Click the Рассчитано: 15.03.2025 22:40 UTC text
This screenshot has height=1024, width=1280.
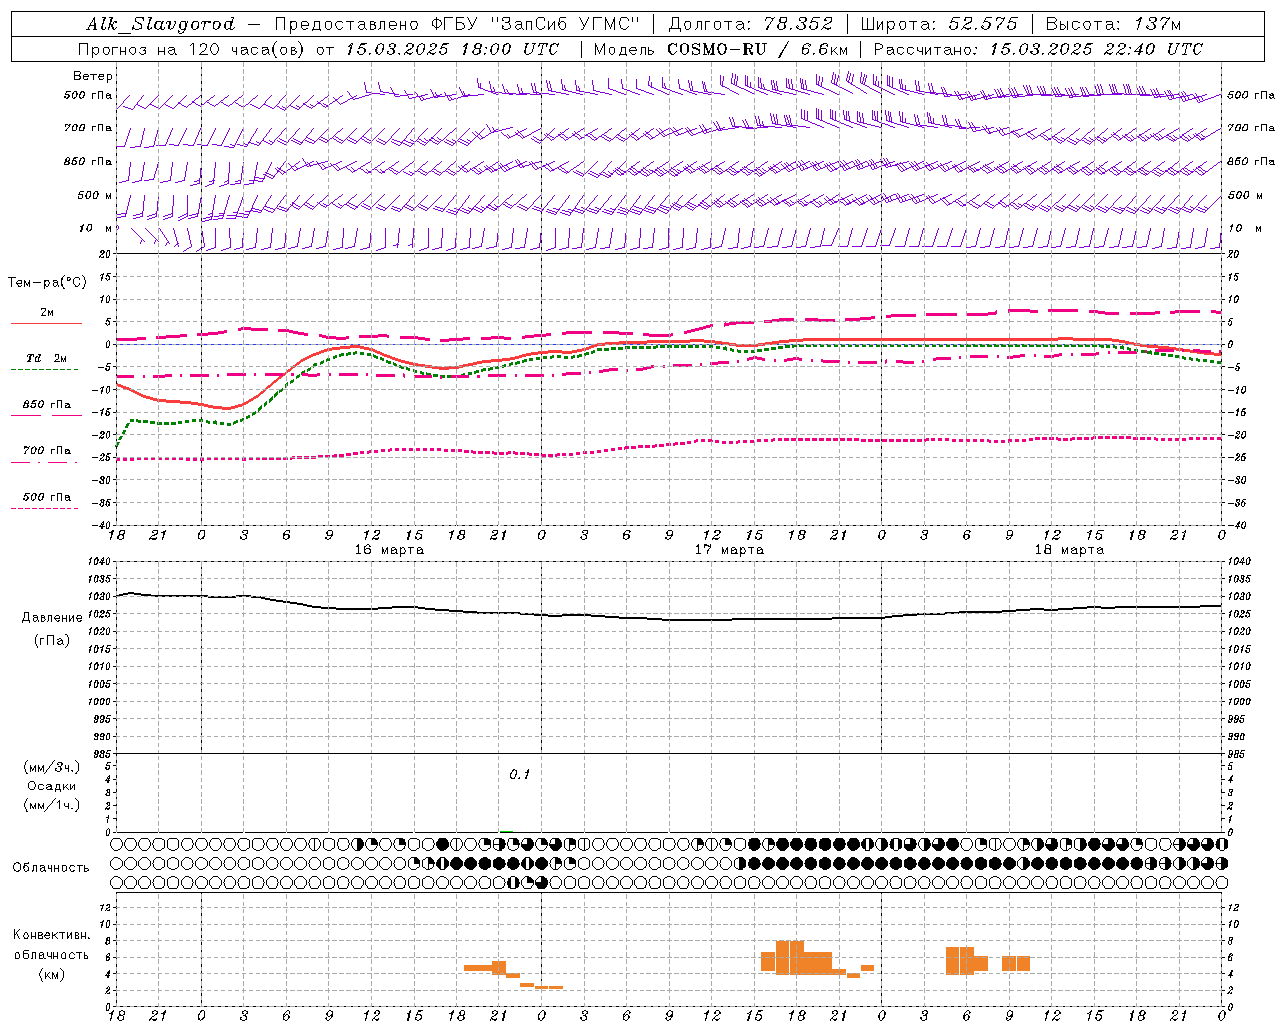[1038, 49]
